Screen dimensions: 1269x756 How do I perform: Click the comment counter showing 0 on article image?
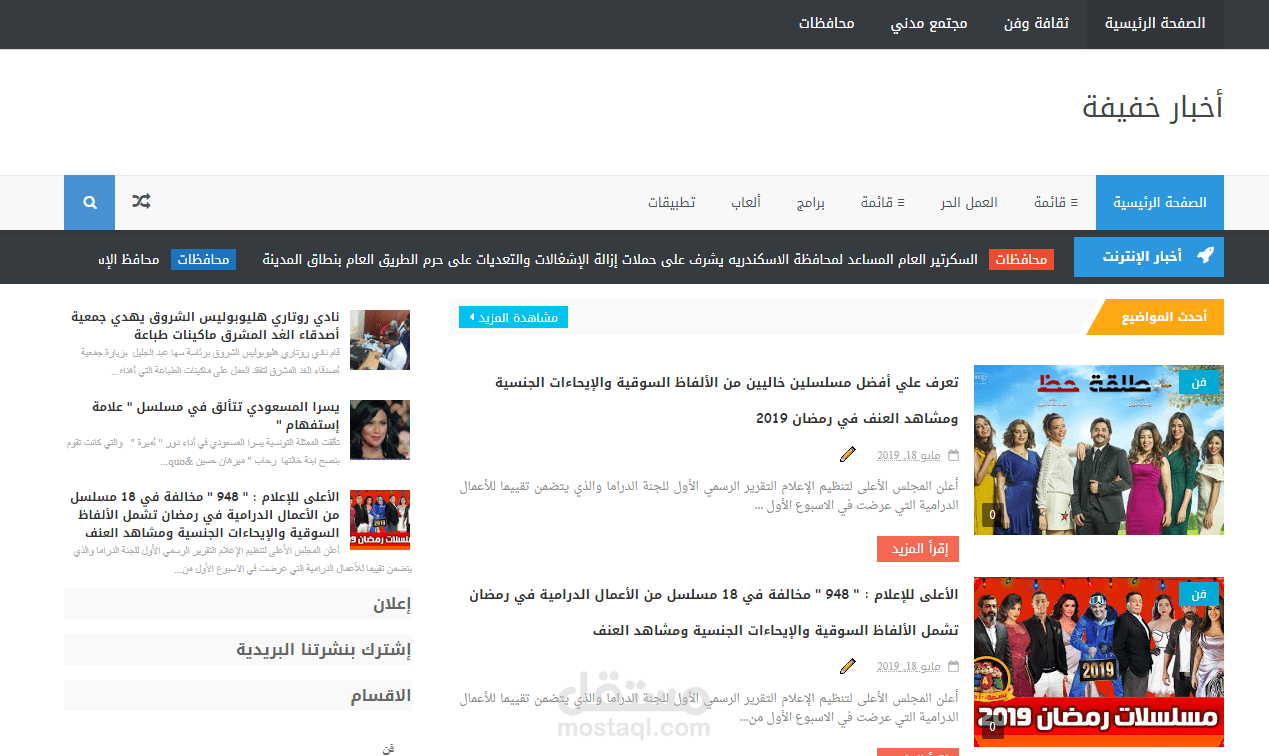tap(990, 512)
